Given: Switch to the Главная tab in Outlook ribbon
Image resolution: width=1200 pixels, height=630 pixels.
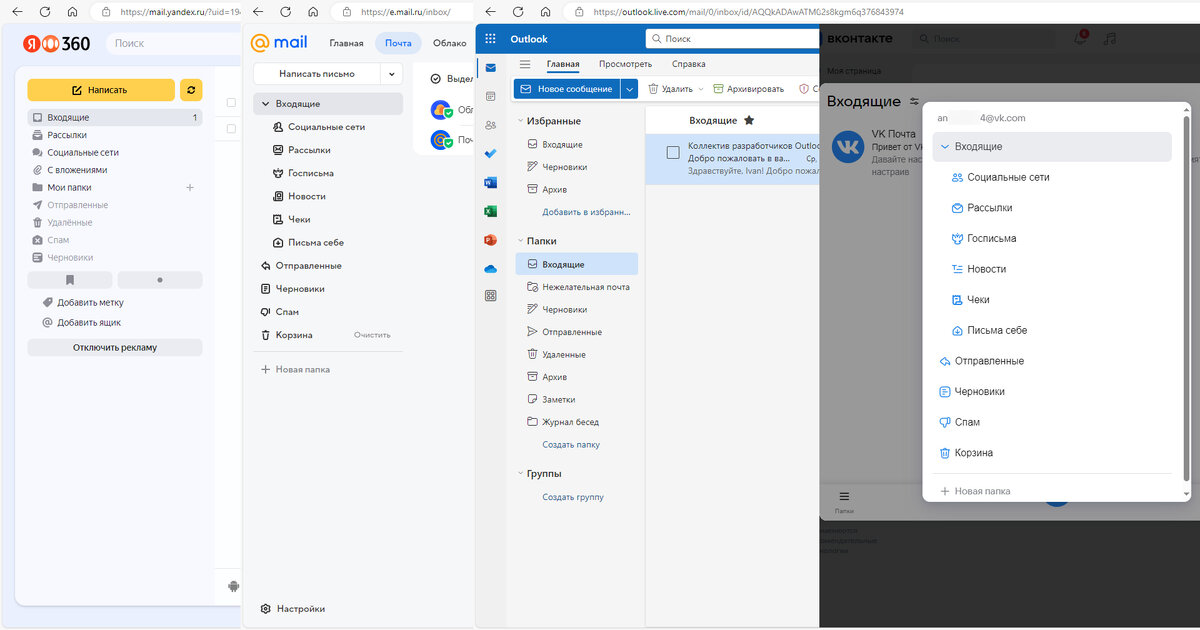Looking at the screenshot, I should [563, 64].
